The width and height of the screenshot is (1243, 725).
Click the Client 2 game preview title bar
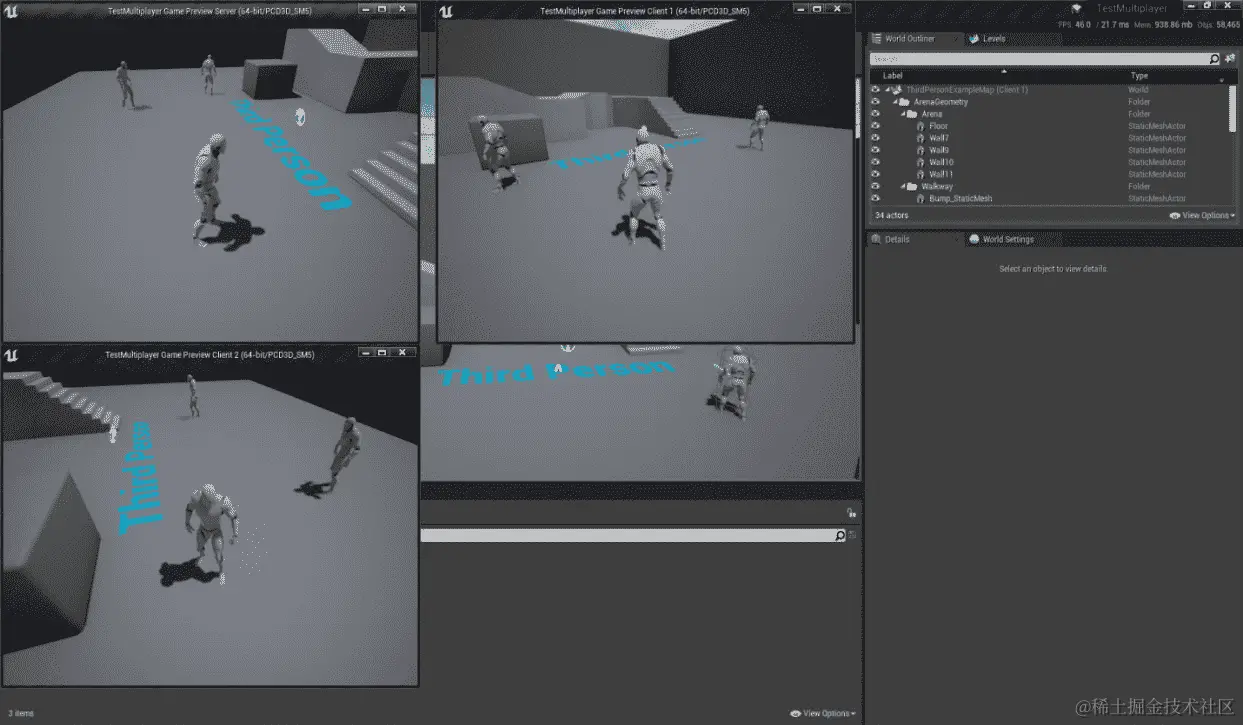209,354
